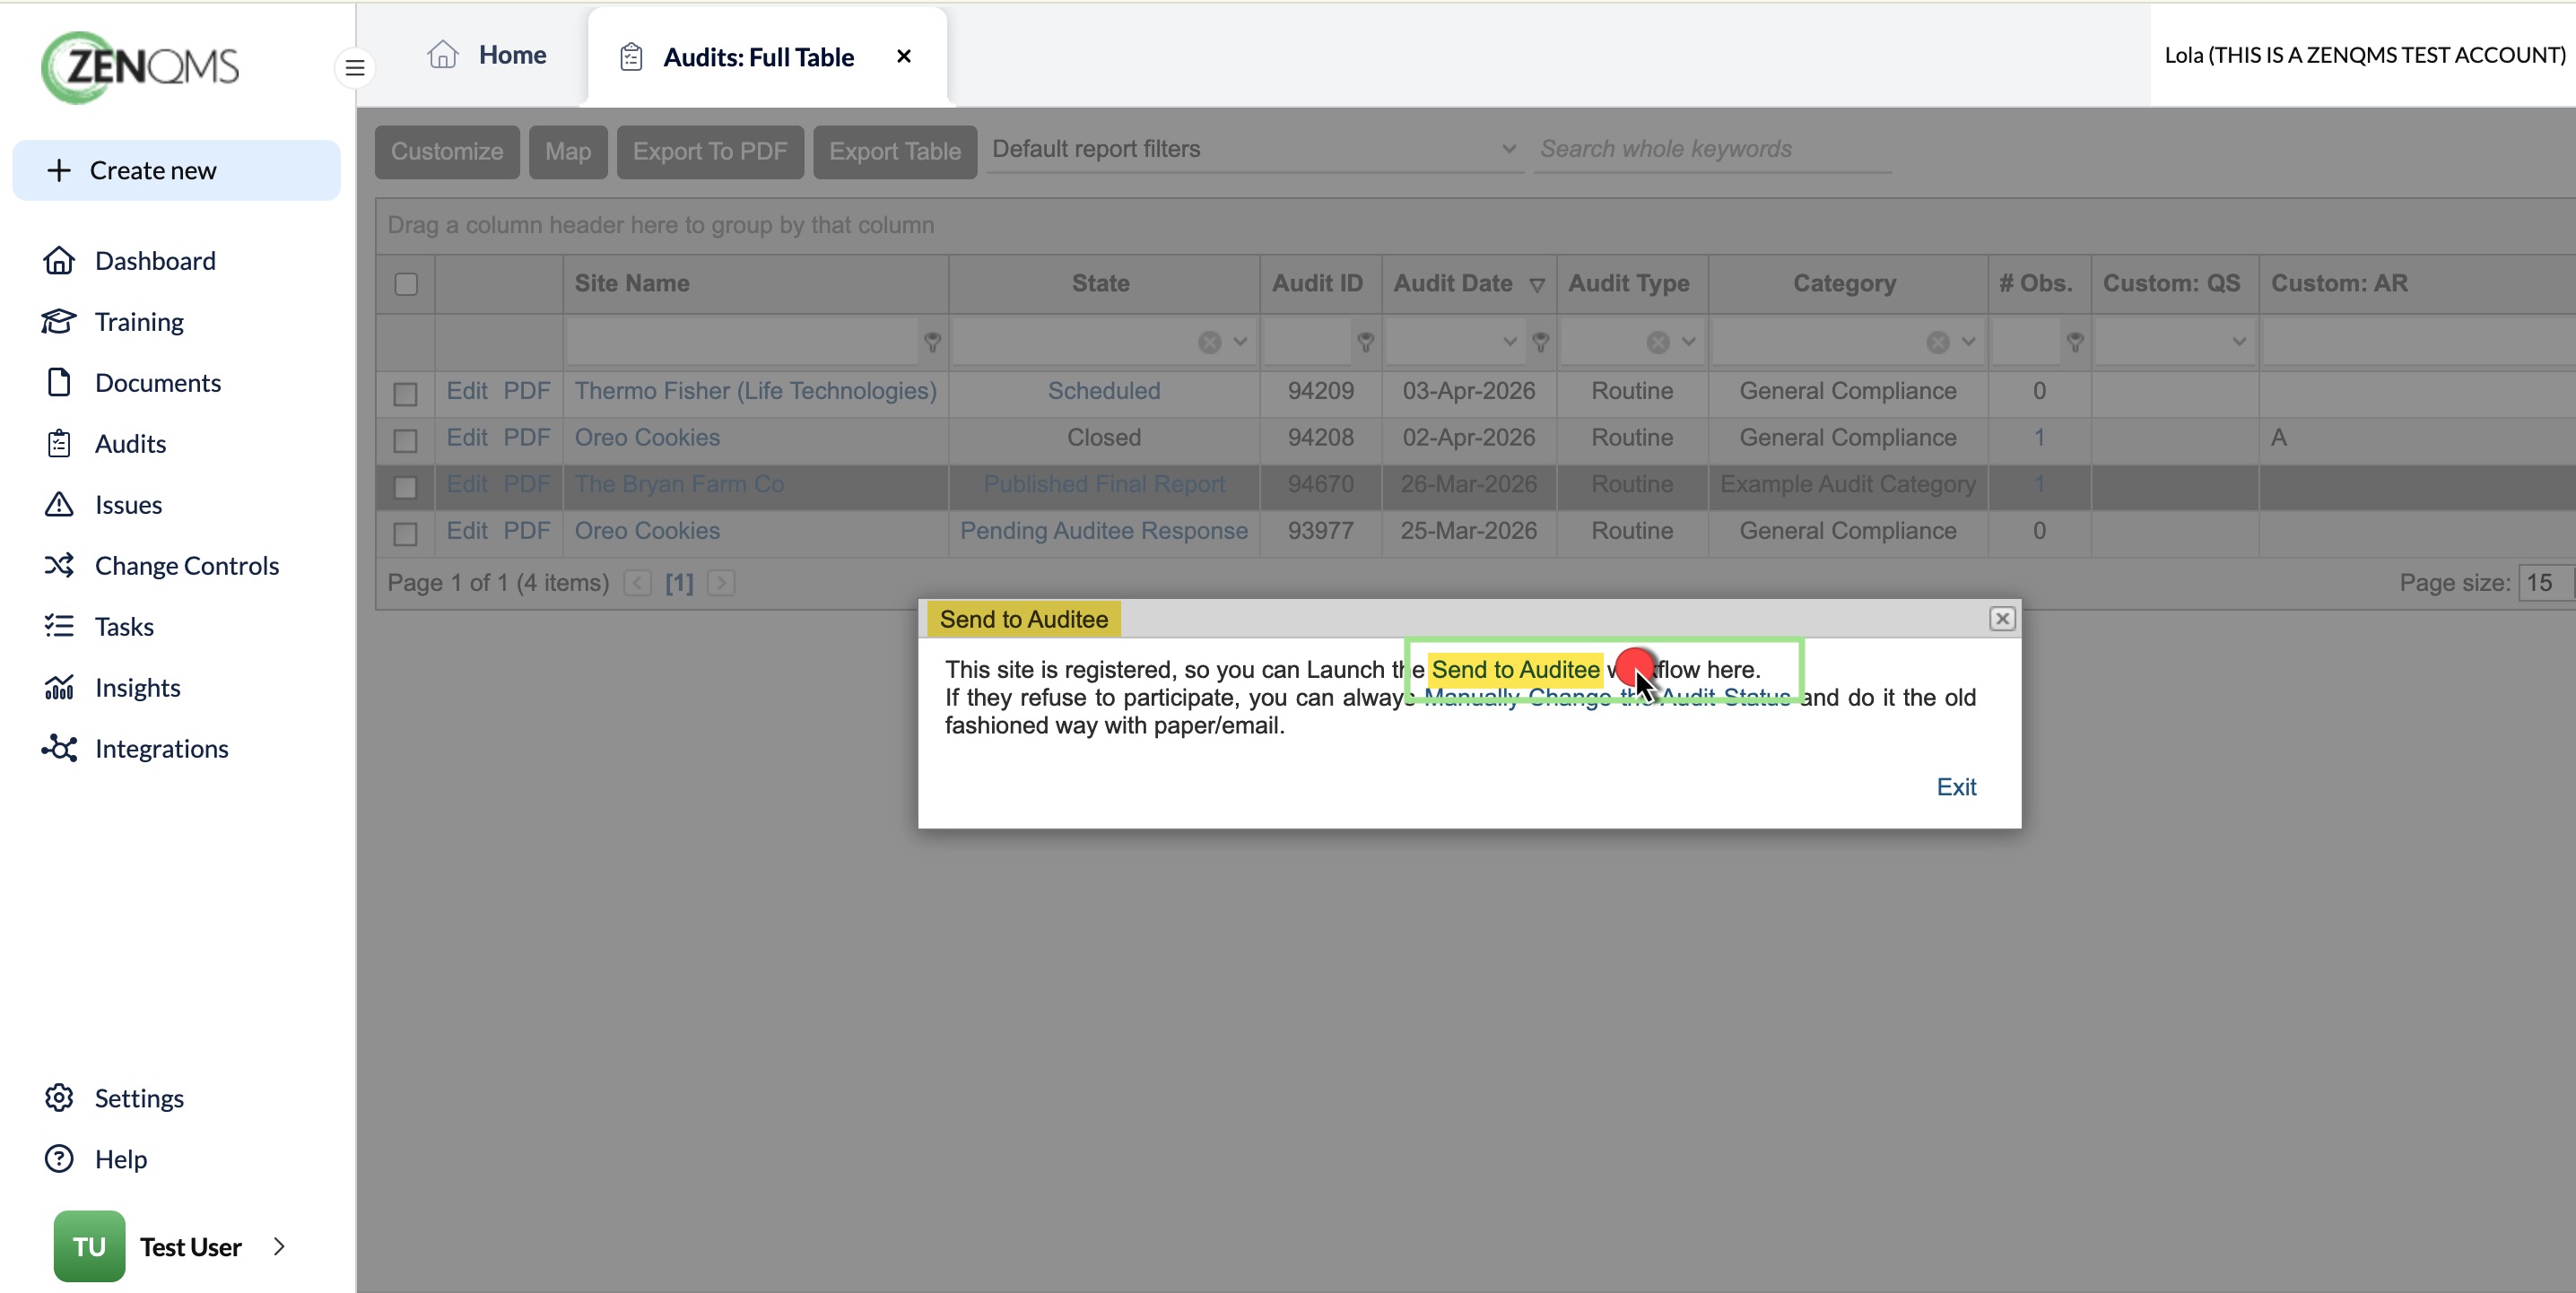Click Edit on the Thermo Fisher row
Image resolution: width=2576 pixels, height=1293 pixels.
coord(466,391)
